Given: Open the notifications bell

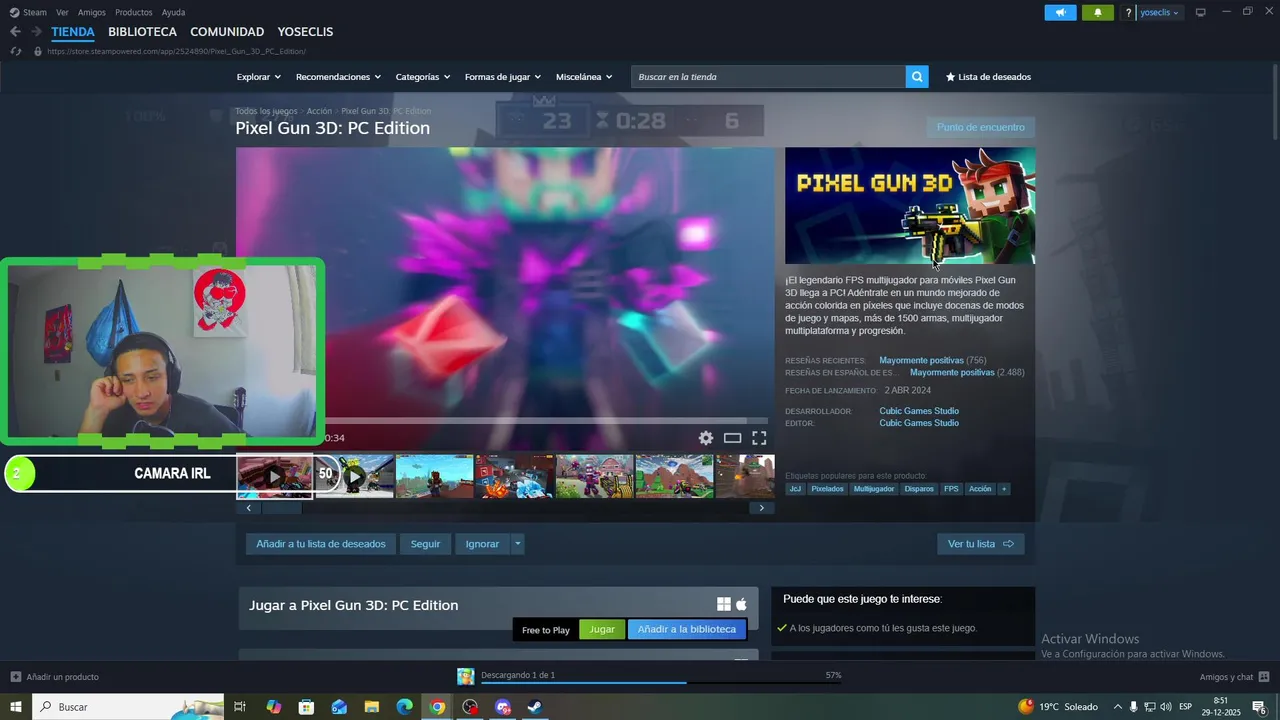Looking at the screenshot, I should pos(1097,12).
